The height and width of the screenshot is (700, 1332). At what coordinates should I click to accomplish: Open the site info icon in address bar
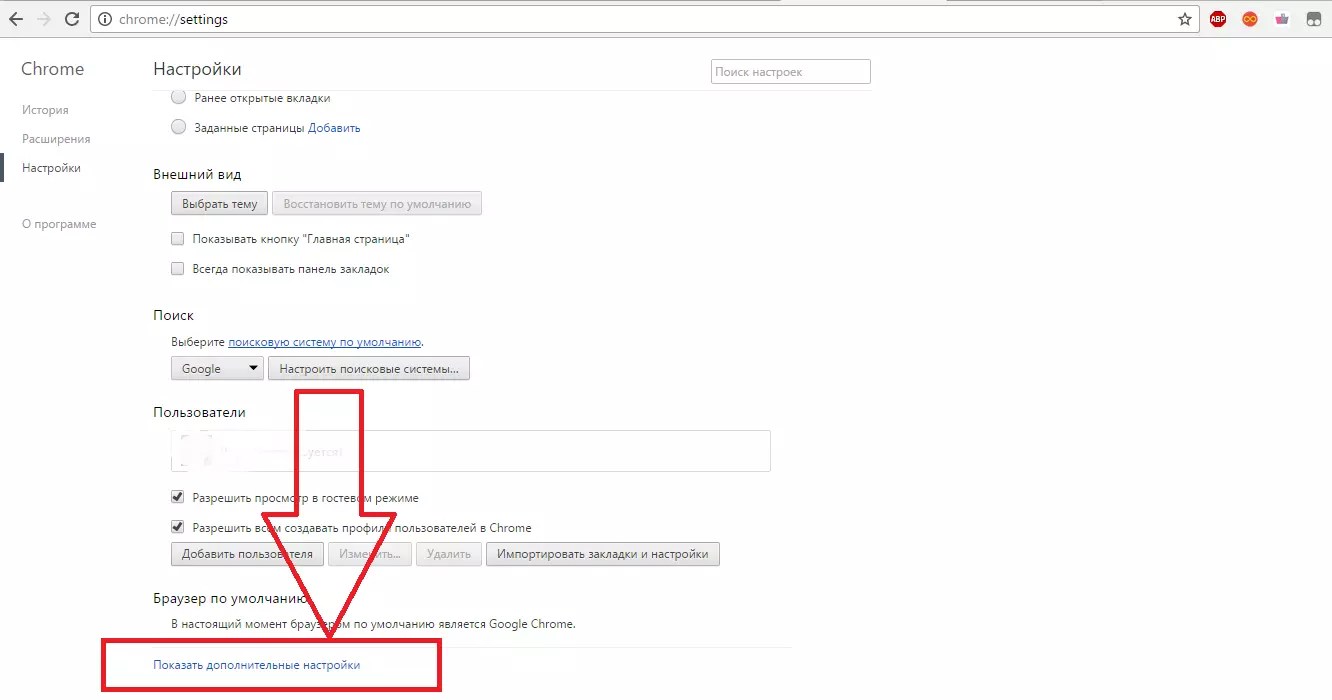[106, 19]
